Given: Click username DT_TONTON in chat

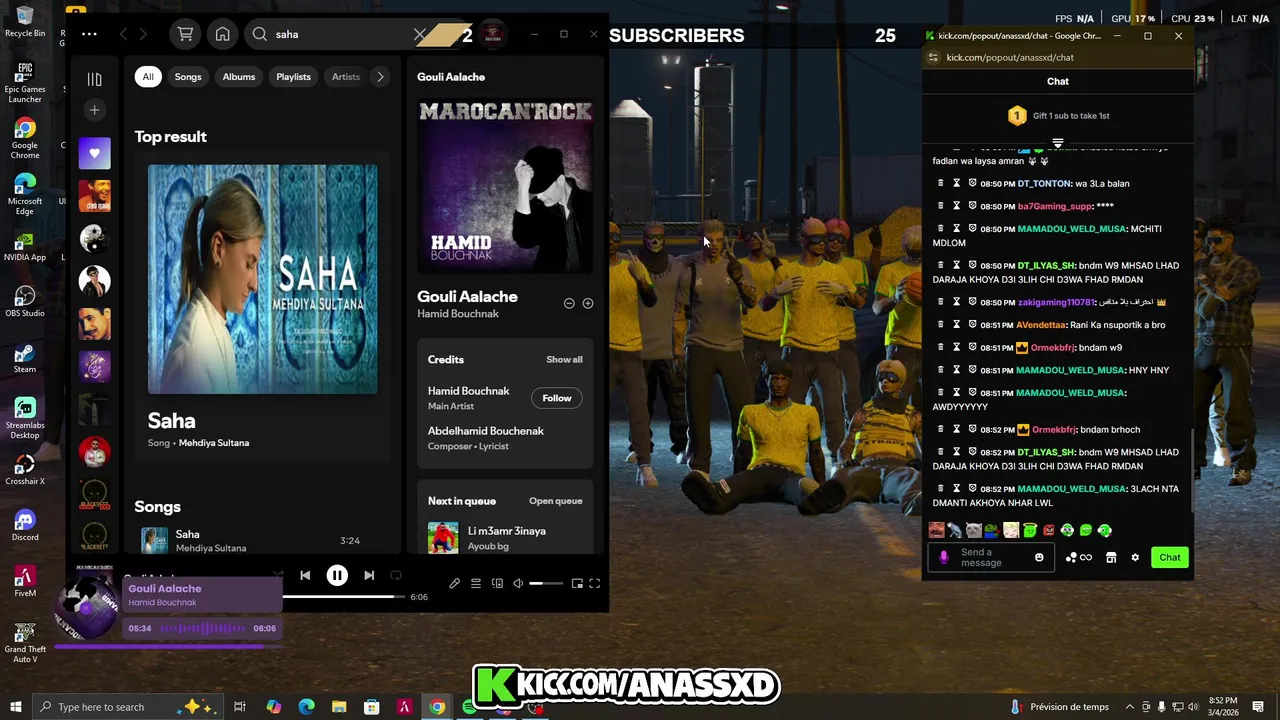Looking at the screenshot, I should pyautogui.click(x=1044, y=184).
